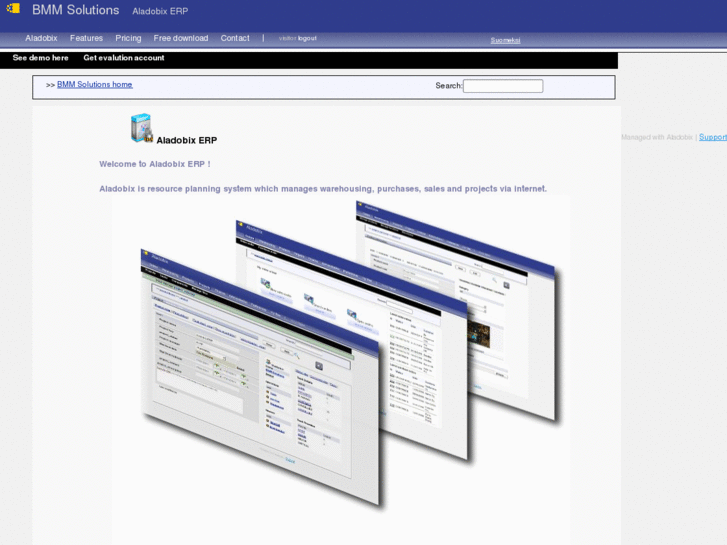Click the 'Managed with Aladobix' text
Screen dimensions: 727x545
click(x=657, y=137)
